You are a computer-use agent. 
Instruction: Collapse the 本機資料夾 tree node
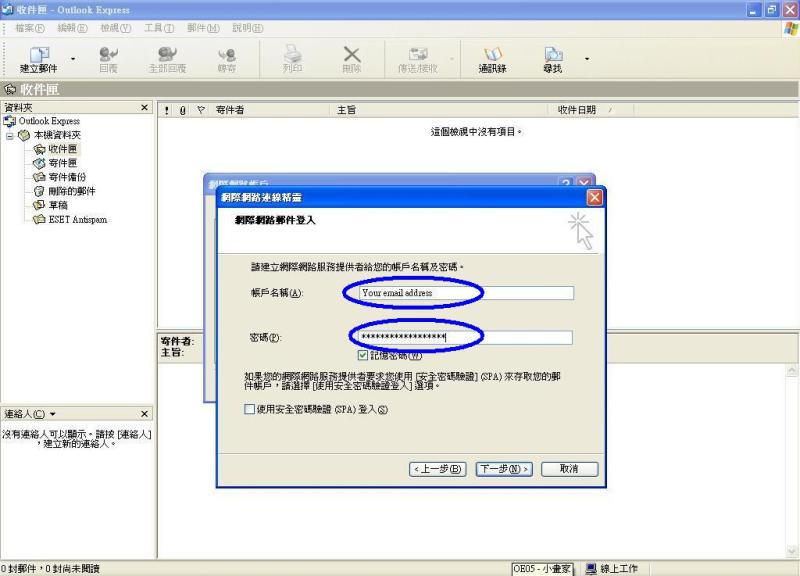pos(10,135)
